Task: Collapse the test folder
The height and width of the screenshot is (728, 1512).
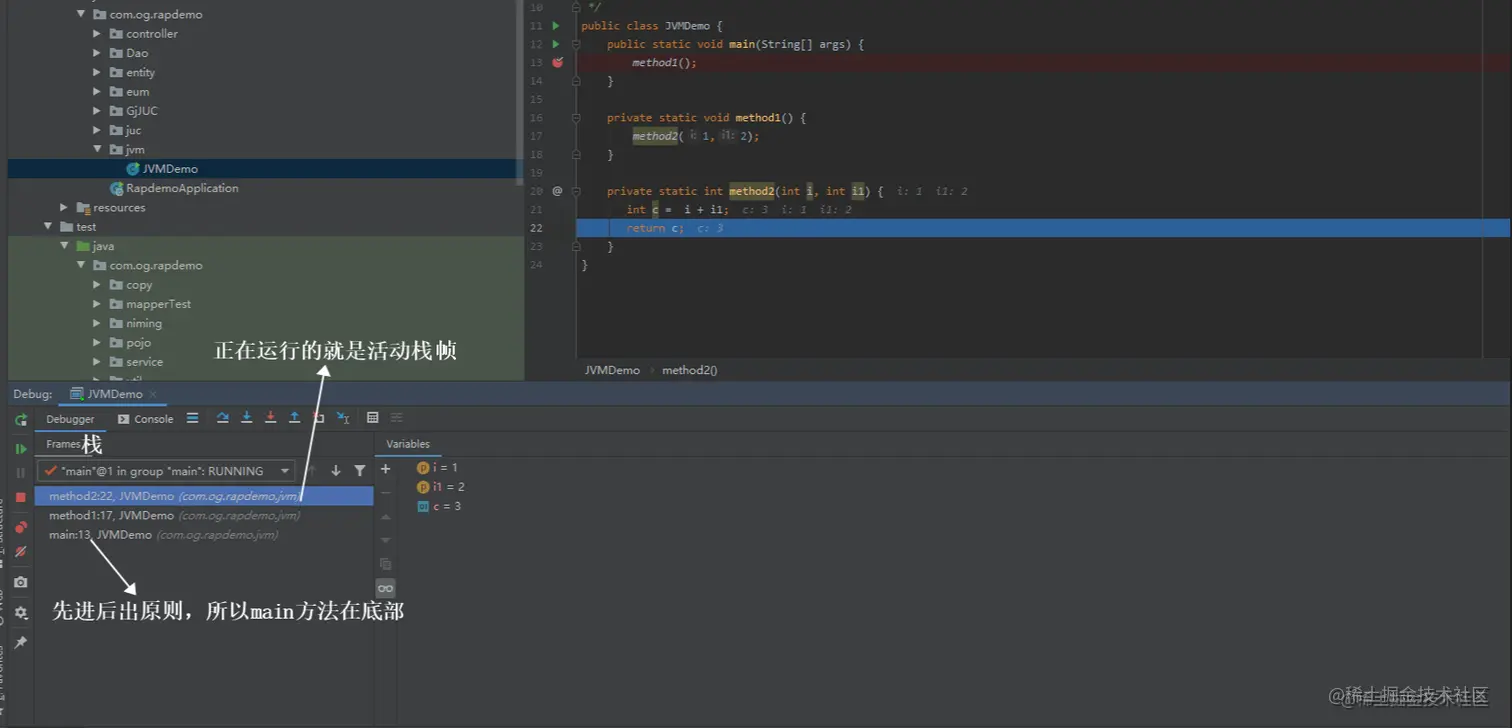Action: pos(48,227)
